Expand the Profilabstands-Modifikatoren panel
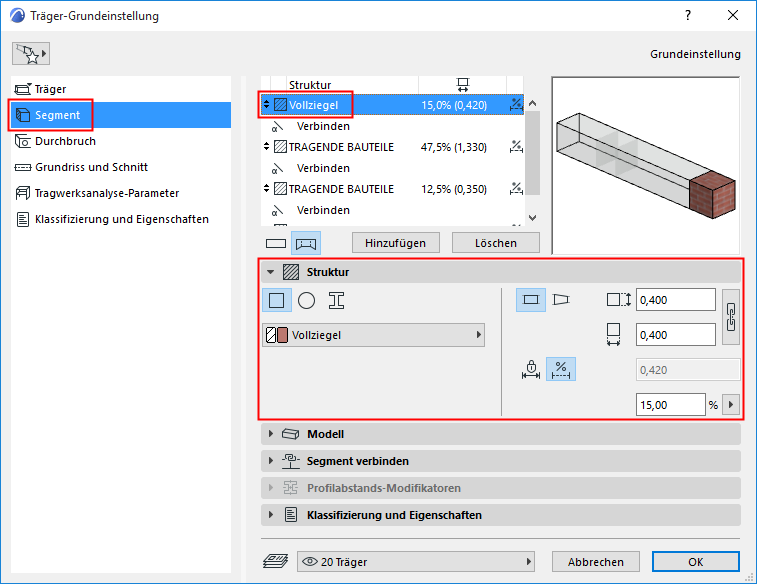The height and width of the screenshot is (584, 757). tap(501, 488)
